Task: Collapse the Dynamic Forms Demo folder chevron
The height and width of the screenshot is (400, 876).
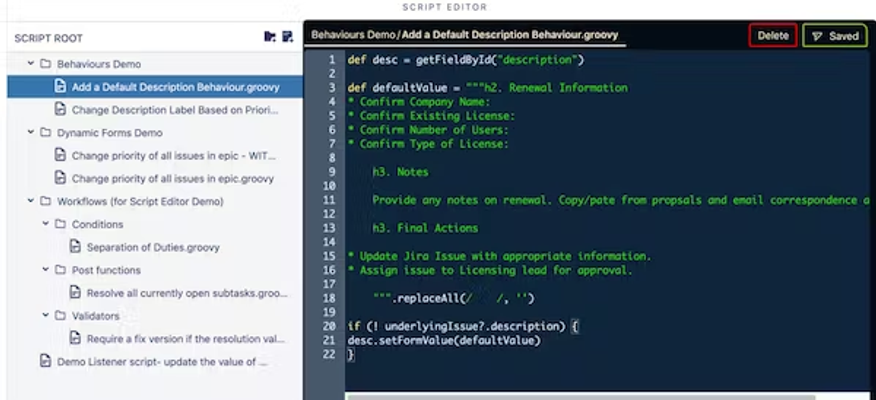Action: (31, 132)
